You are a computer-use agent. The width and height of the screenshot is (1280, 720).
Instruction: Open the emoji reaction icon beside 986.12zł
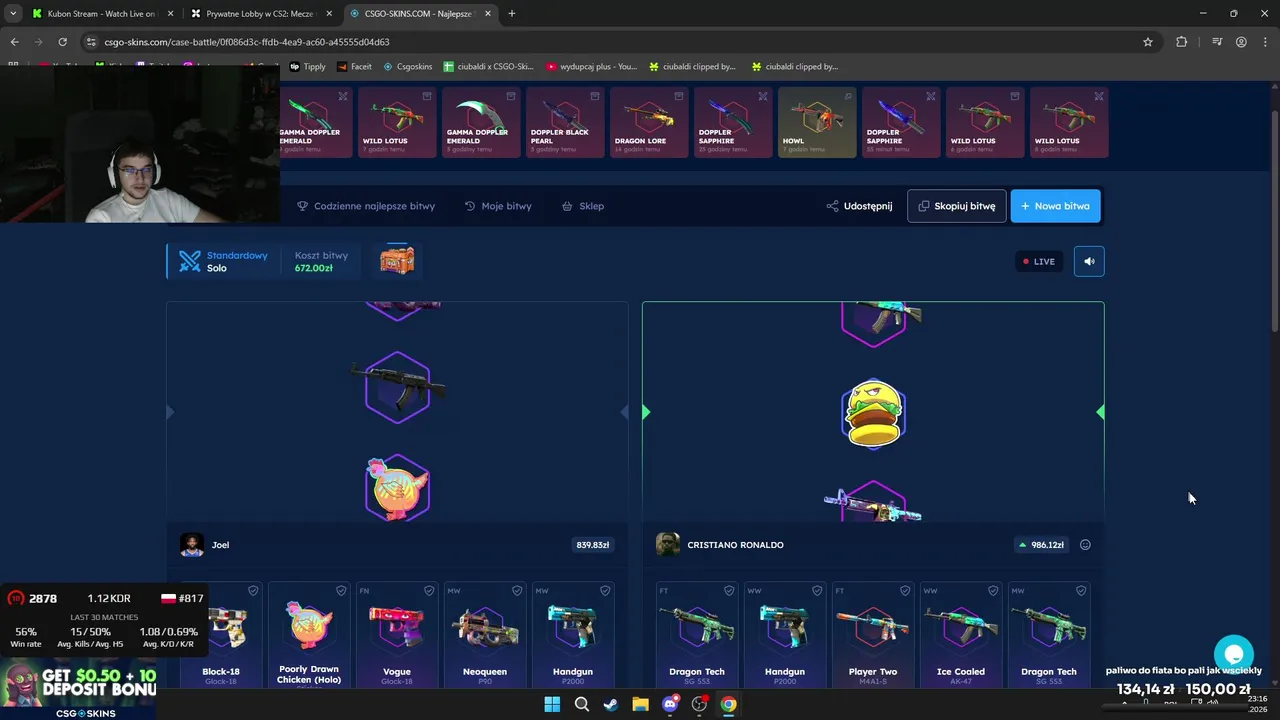1085,545
